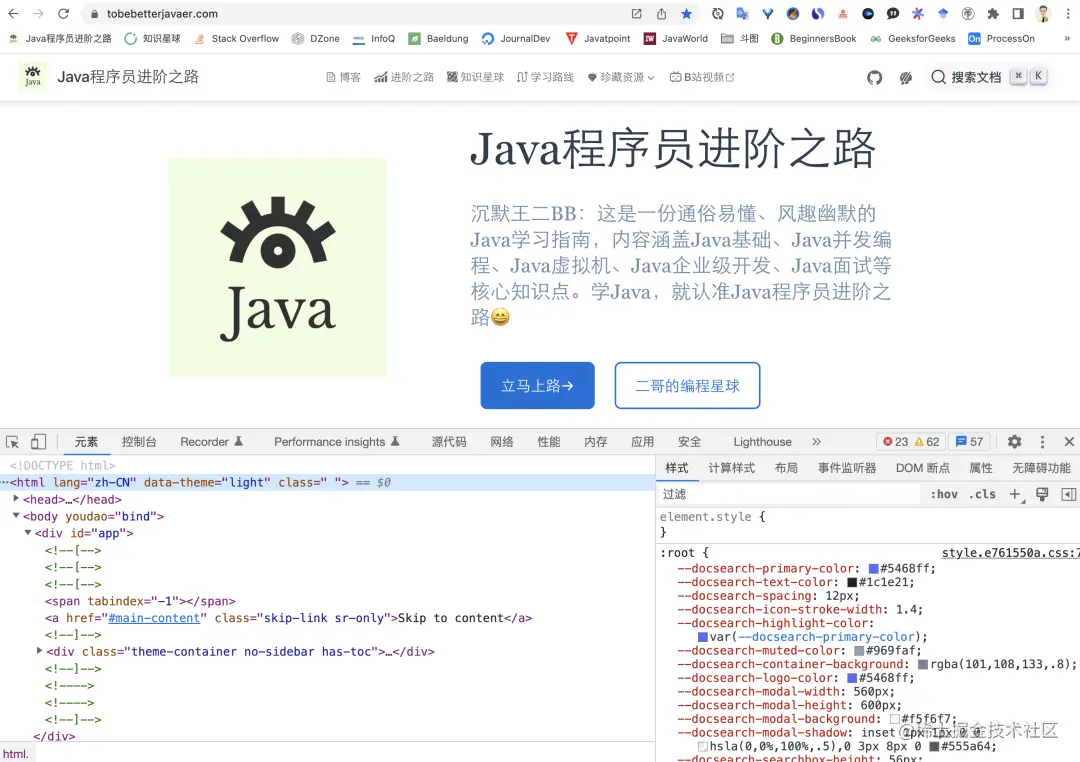
Task: Click the share icon in address bar
Action: pos(661,14)
